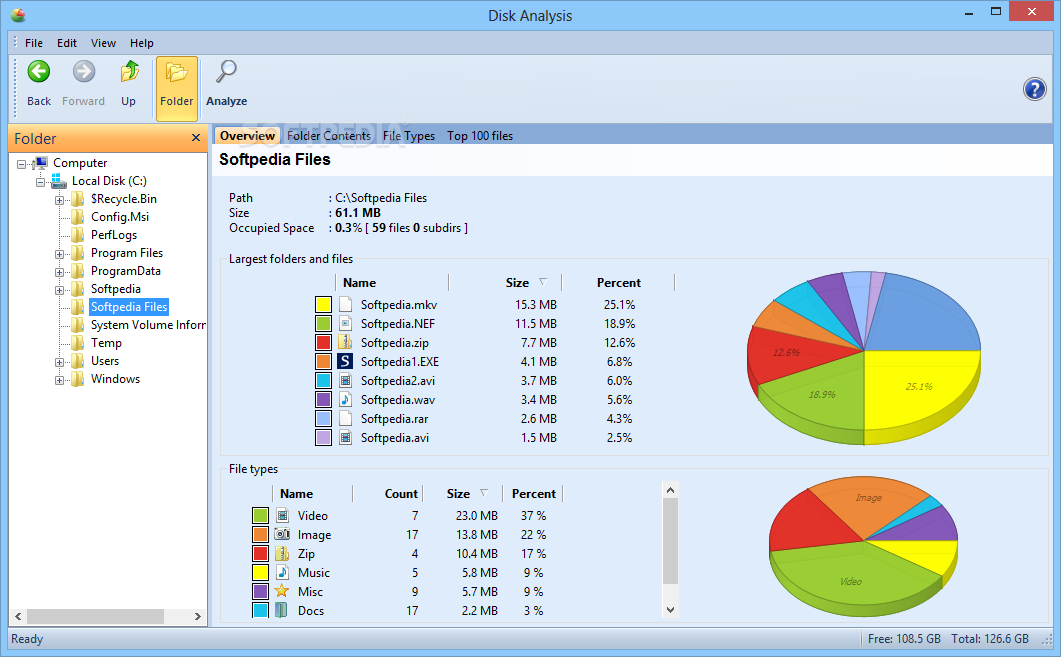The width and height of the screenshot is (1061, 657).
Task: Click the Softpedia.NEF image file icon
Action: pyautogui.click(x=345, y=323)
